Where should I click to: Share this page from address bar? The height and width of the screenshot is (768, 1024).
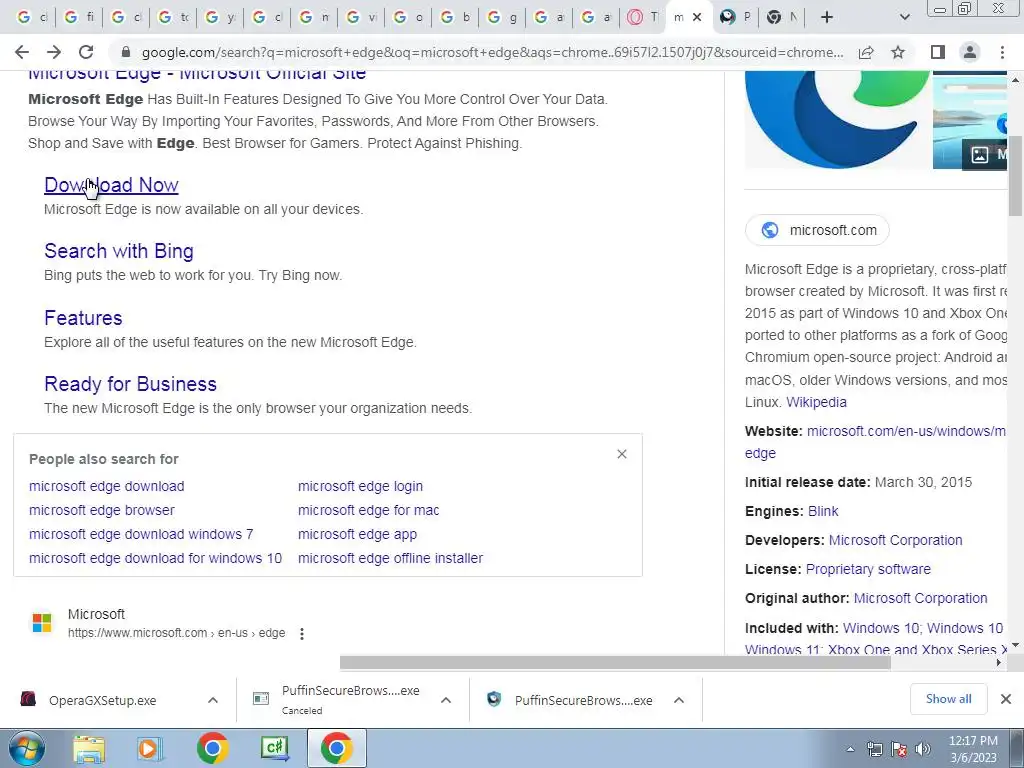coord(866,52)
